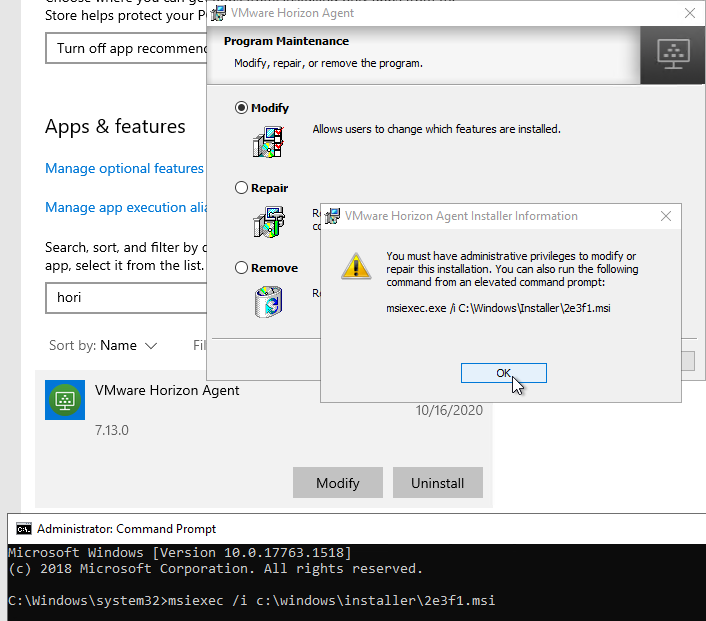Close the VMware Horizon Agent maintenance window
706x621 pixels.
pos(689,14)
